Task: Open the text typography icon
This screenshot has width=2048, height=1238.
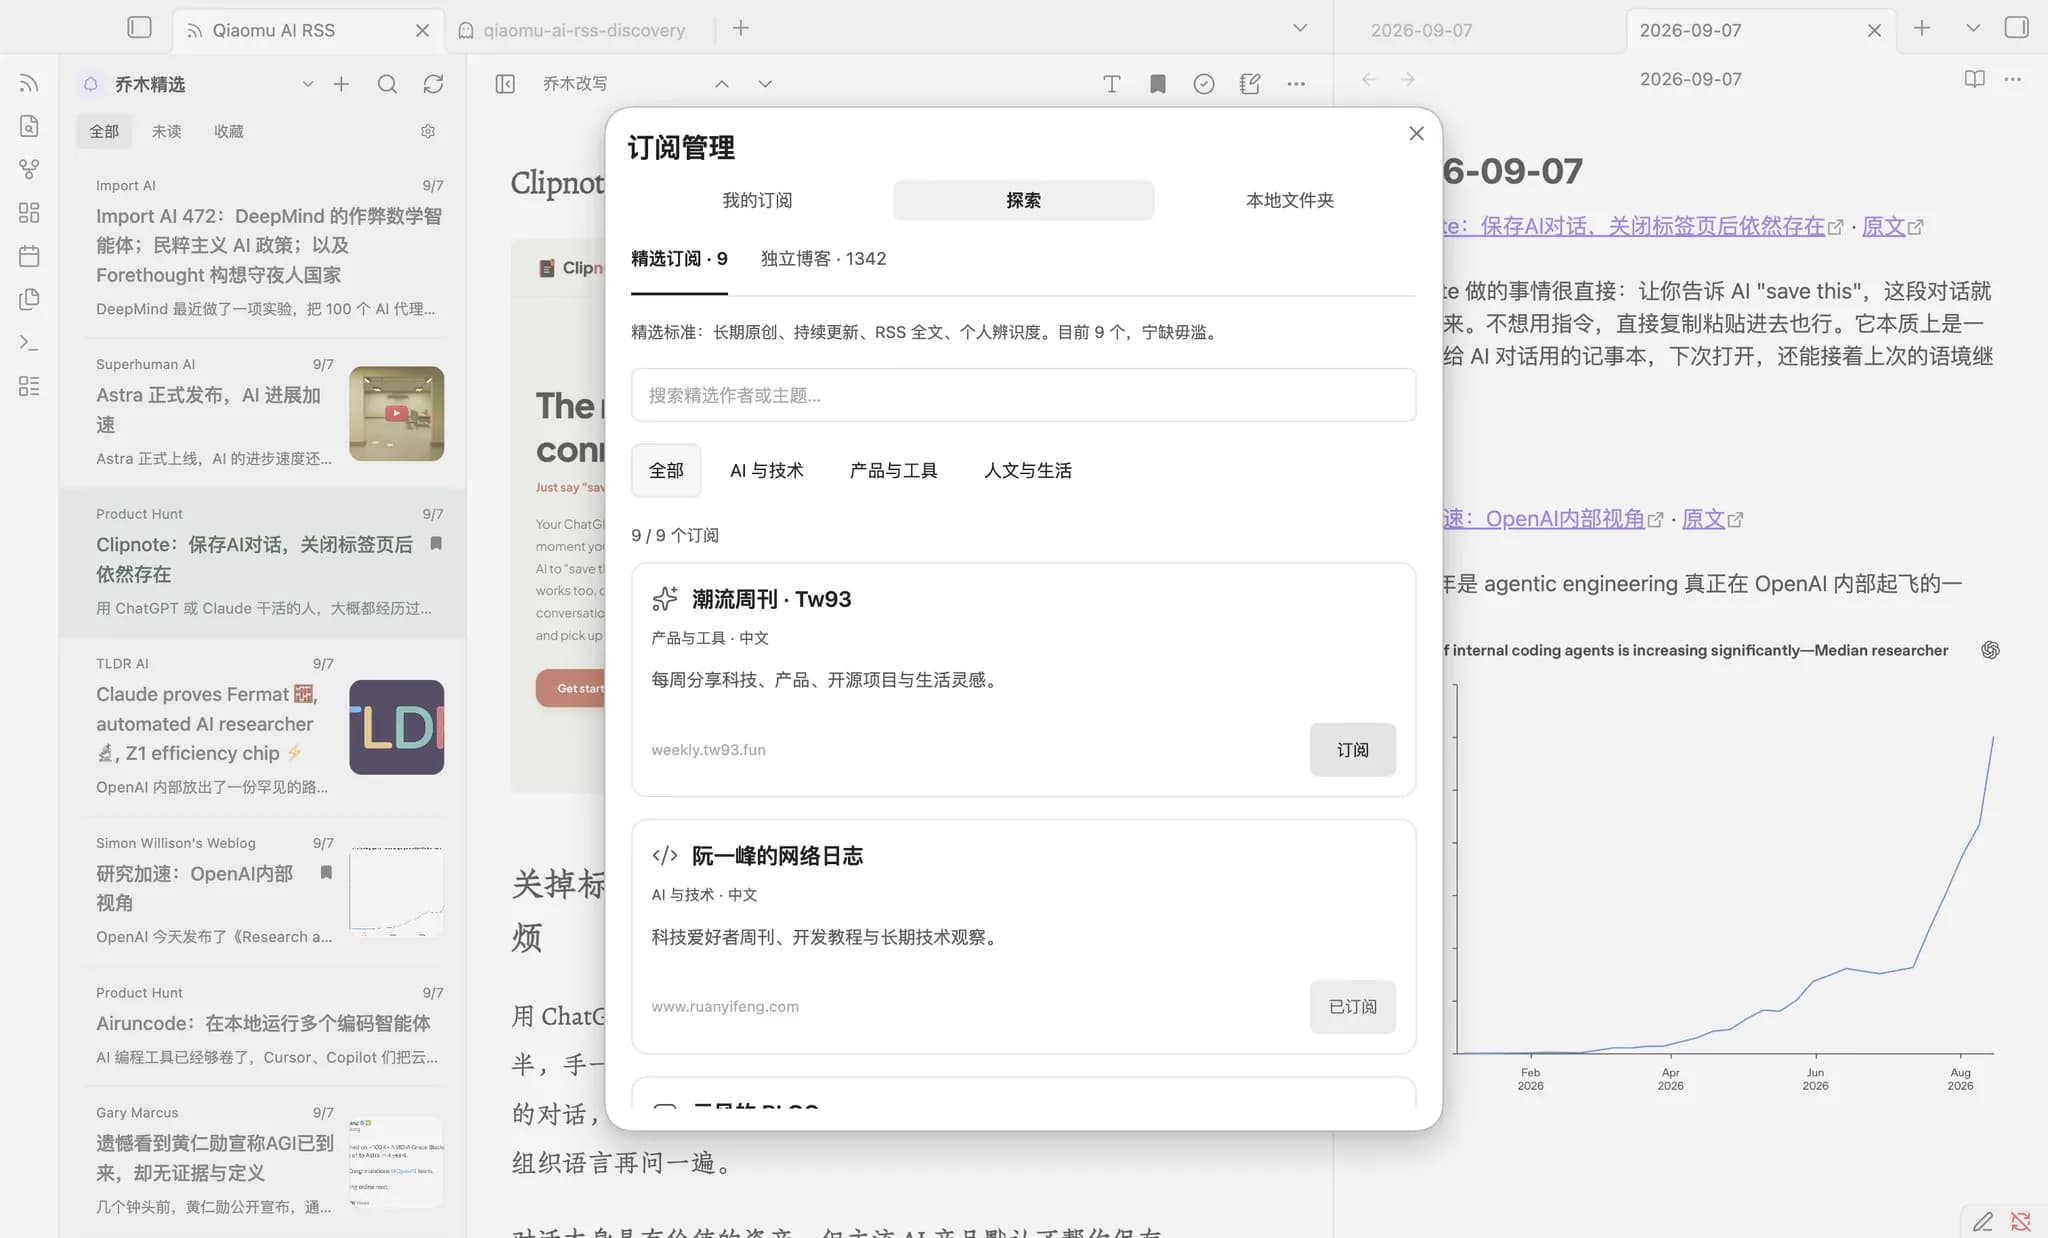Action: [x=1111, y=84]
